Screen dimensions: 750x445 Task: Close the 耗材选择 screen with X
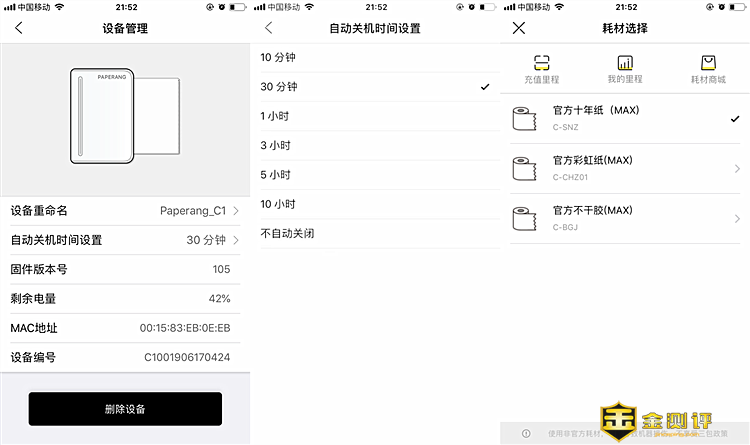[518, 28]
